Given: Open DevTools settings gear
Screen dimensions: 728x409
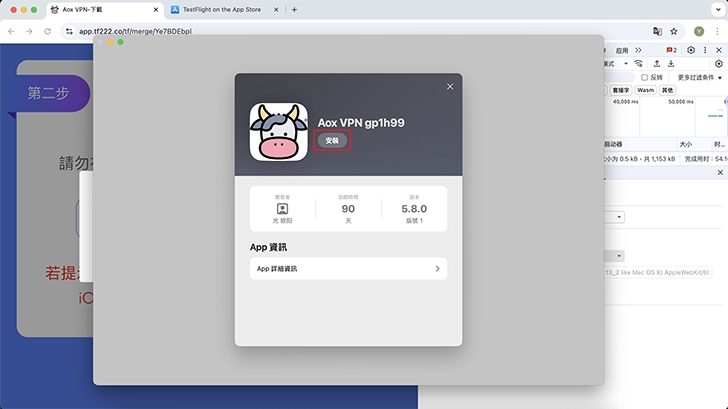Looking at the screenshot, I should pyautogui.click(x=690, y=49).
